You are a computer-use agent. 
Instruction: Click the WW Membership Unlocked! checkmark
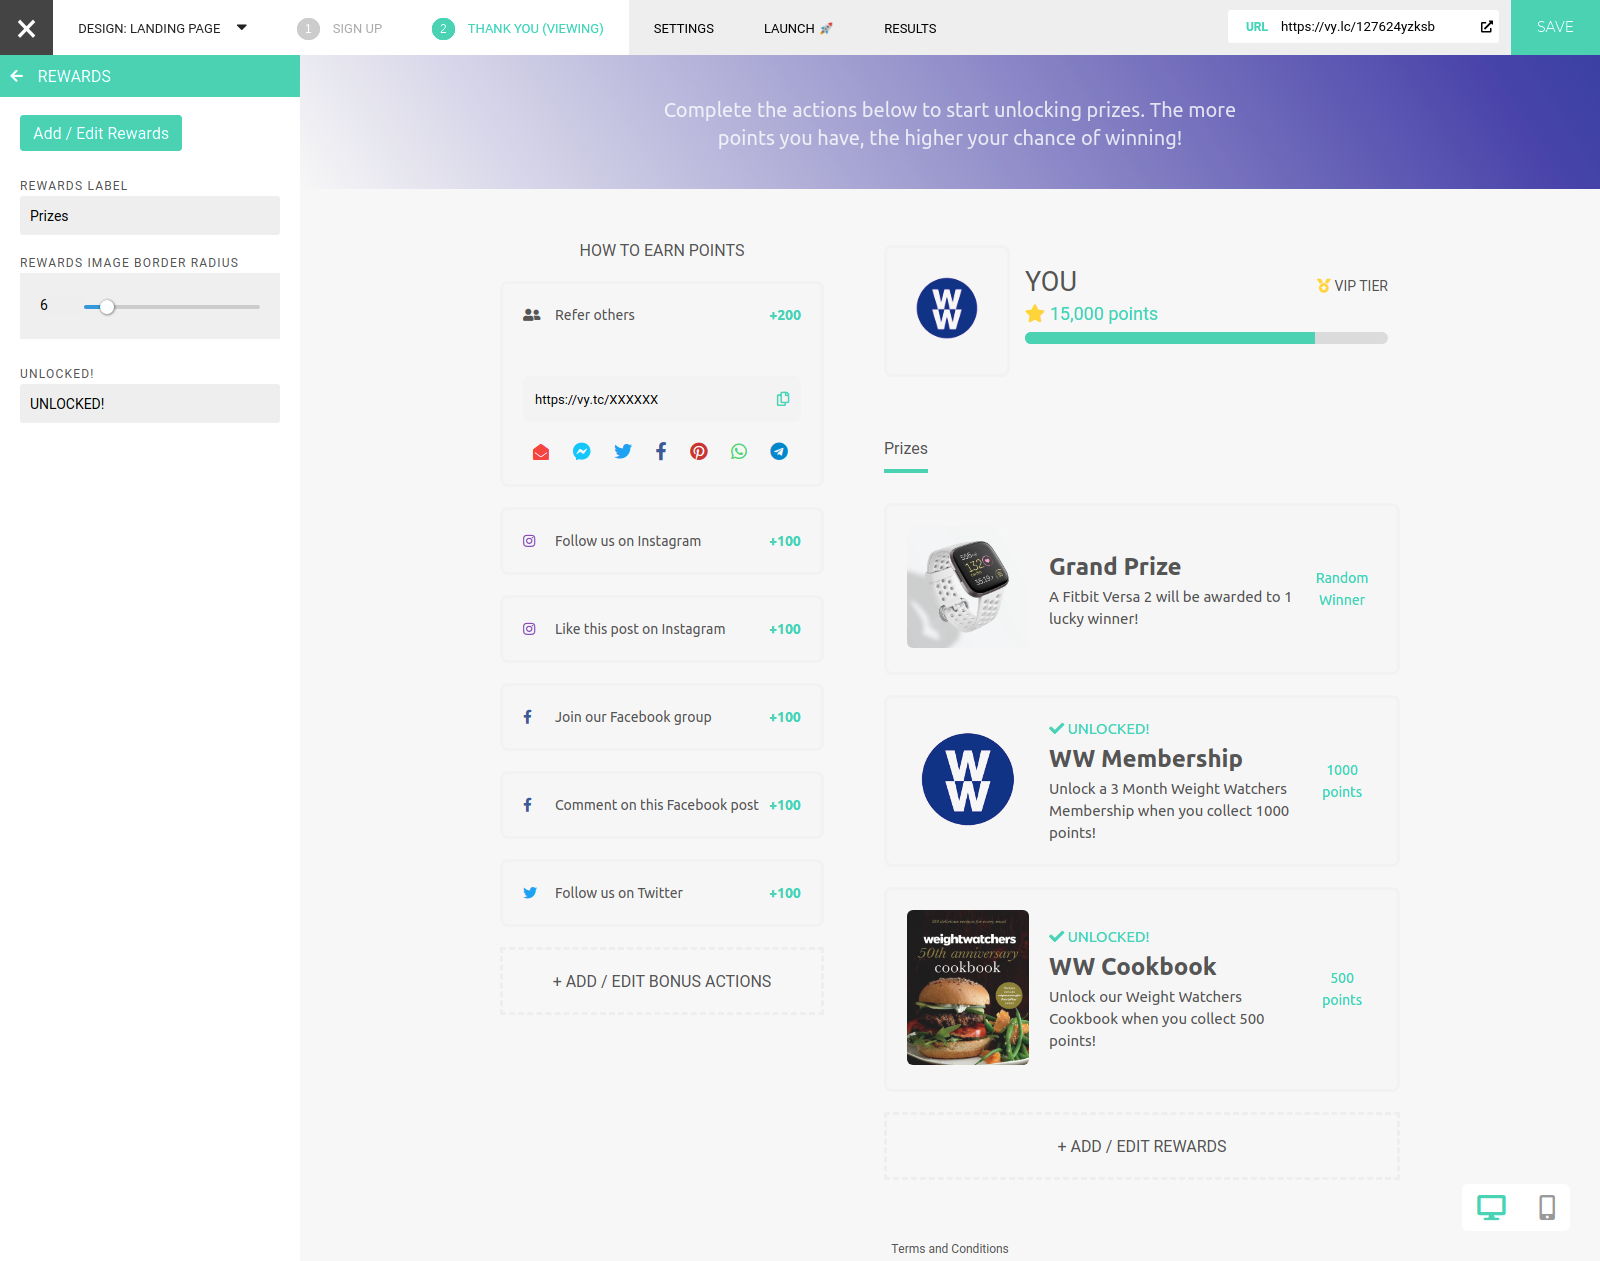point(1056,729)
